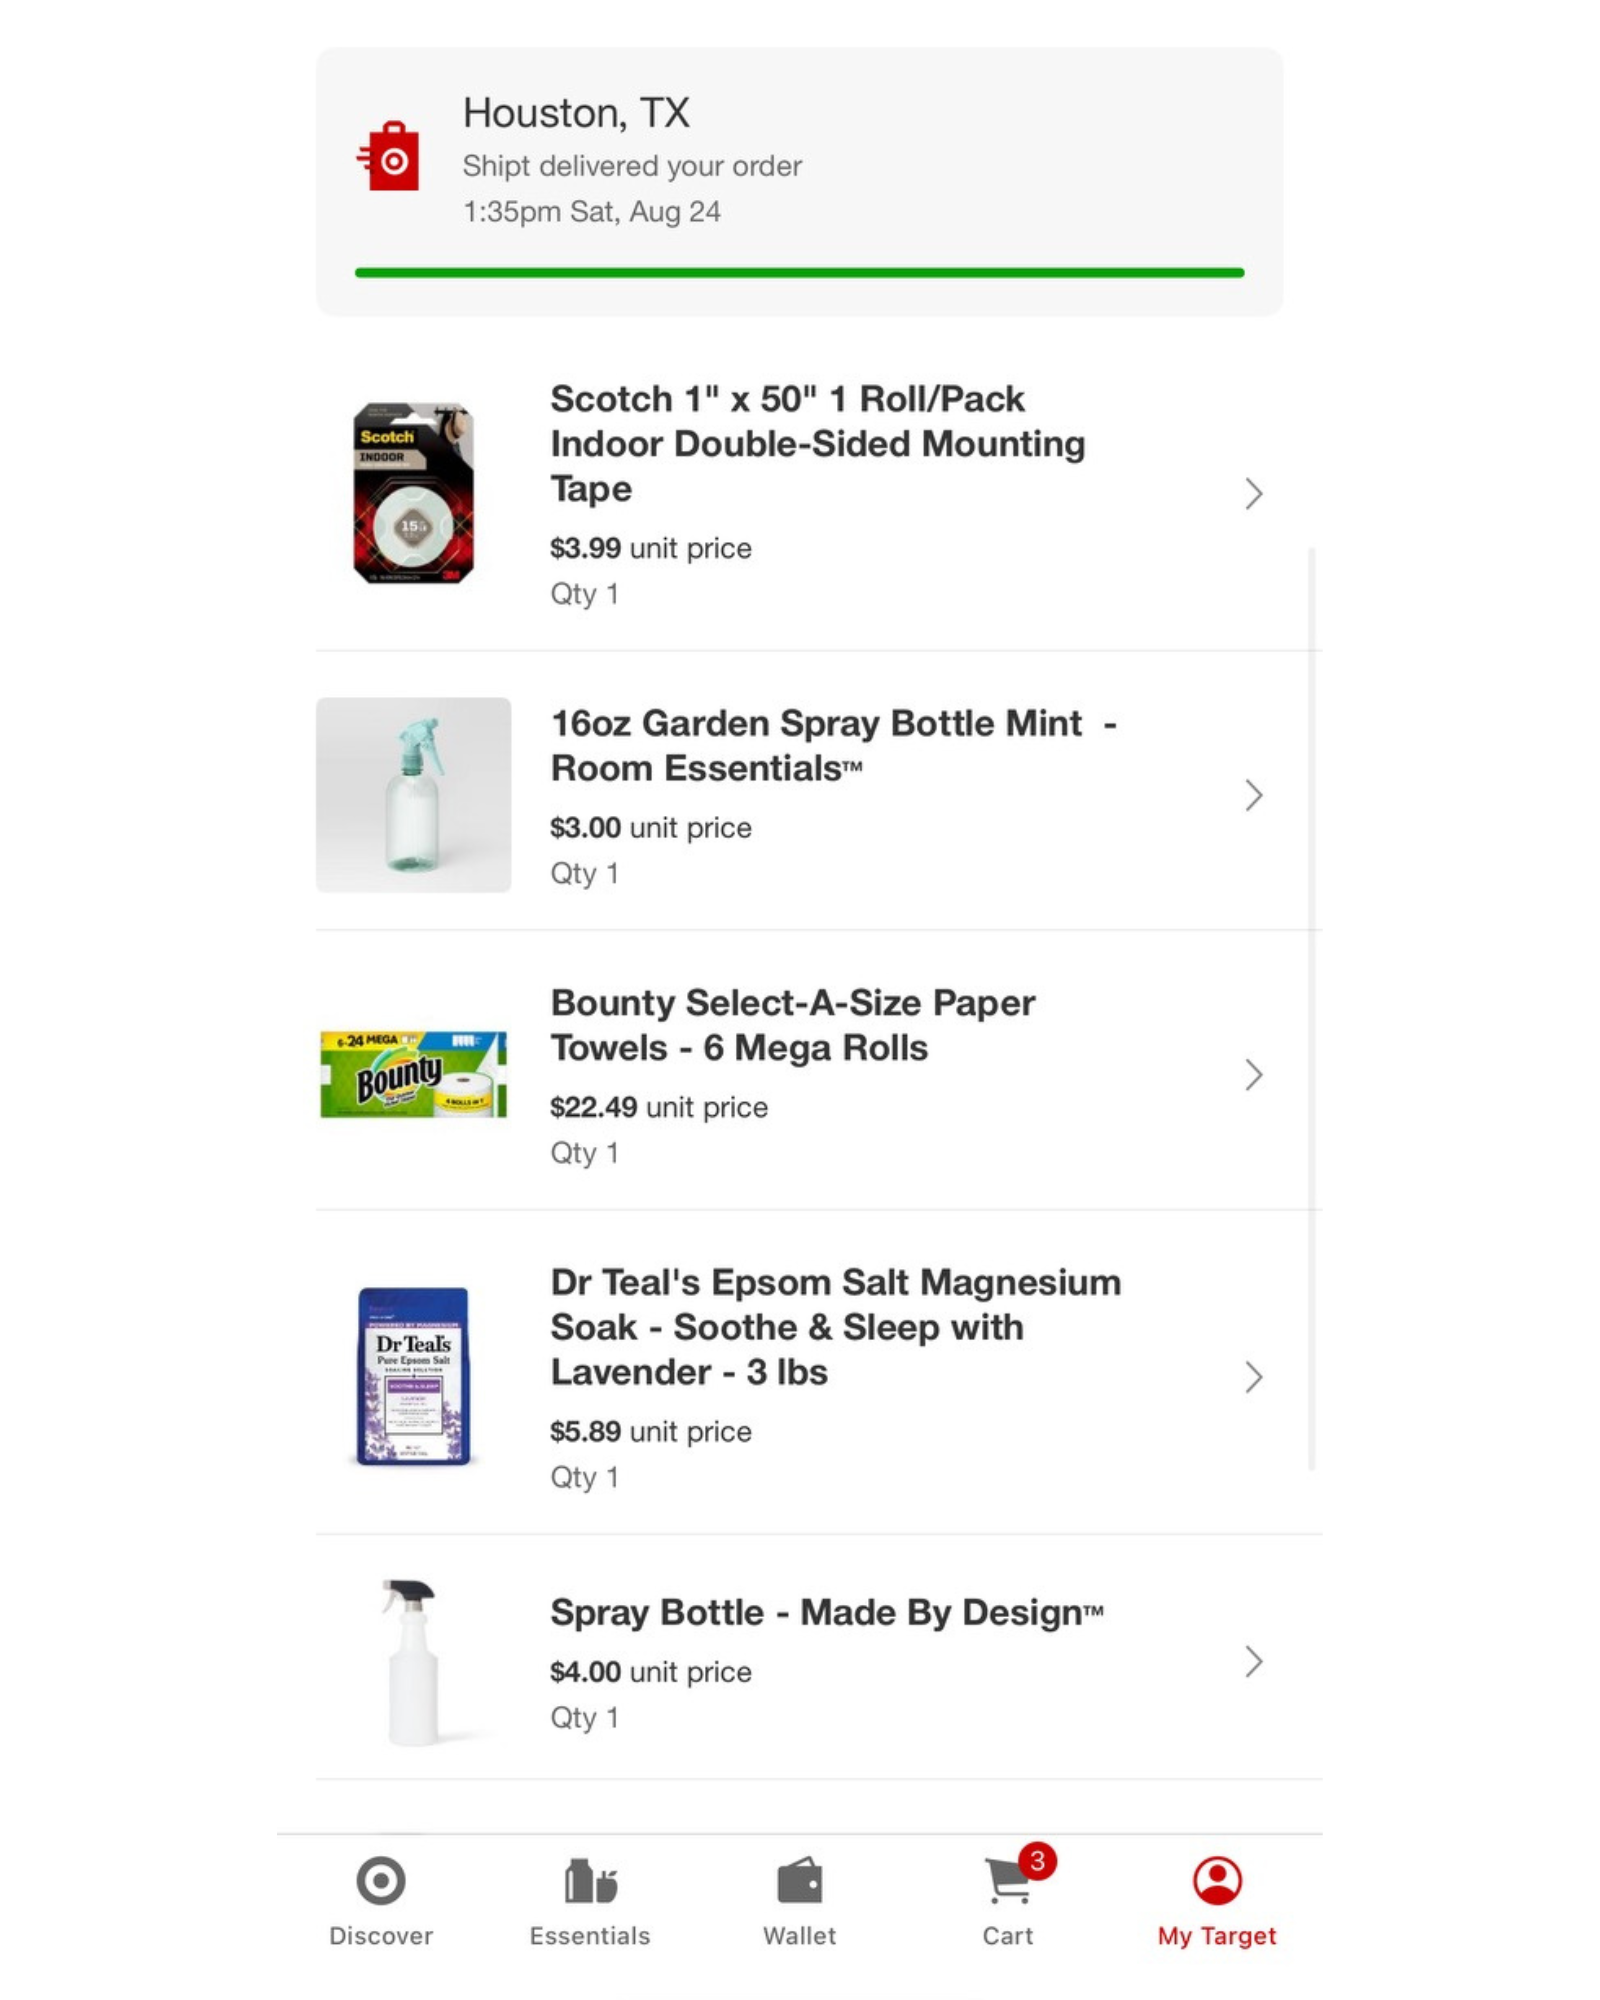This screenshot has height=2000, width=1600.
Task: Tap the red Shipt delivery bag icon
Action: tap(390, 157)
